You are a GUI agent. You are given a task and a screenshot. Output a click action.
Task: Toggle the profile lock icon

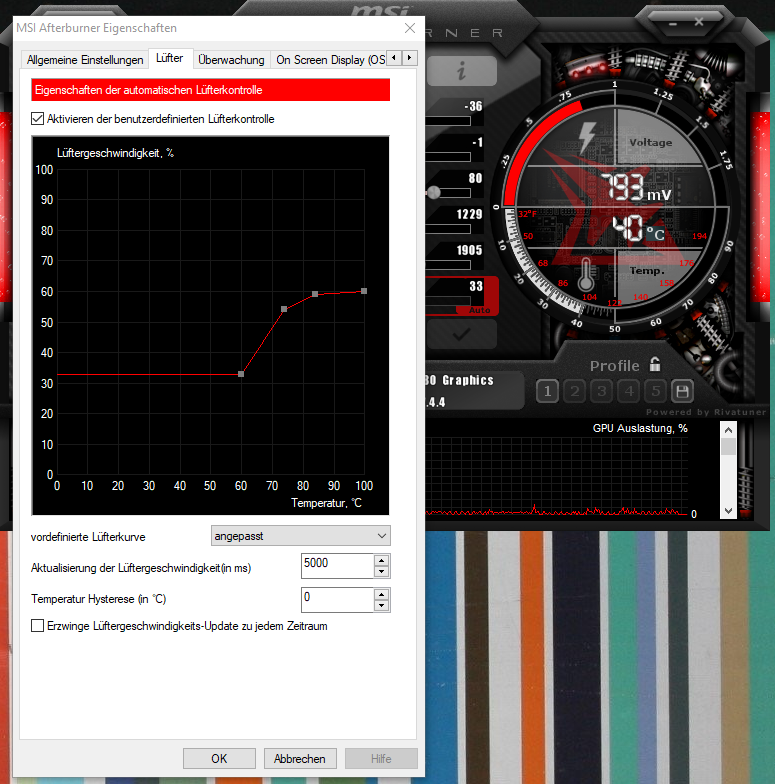655,364
